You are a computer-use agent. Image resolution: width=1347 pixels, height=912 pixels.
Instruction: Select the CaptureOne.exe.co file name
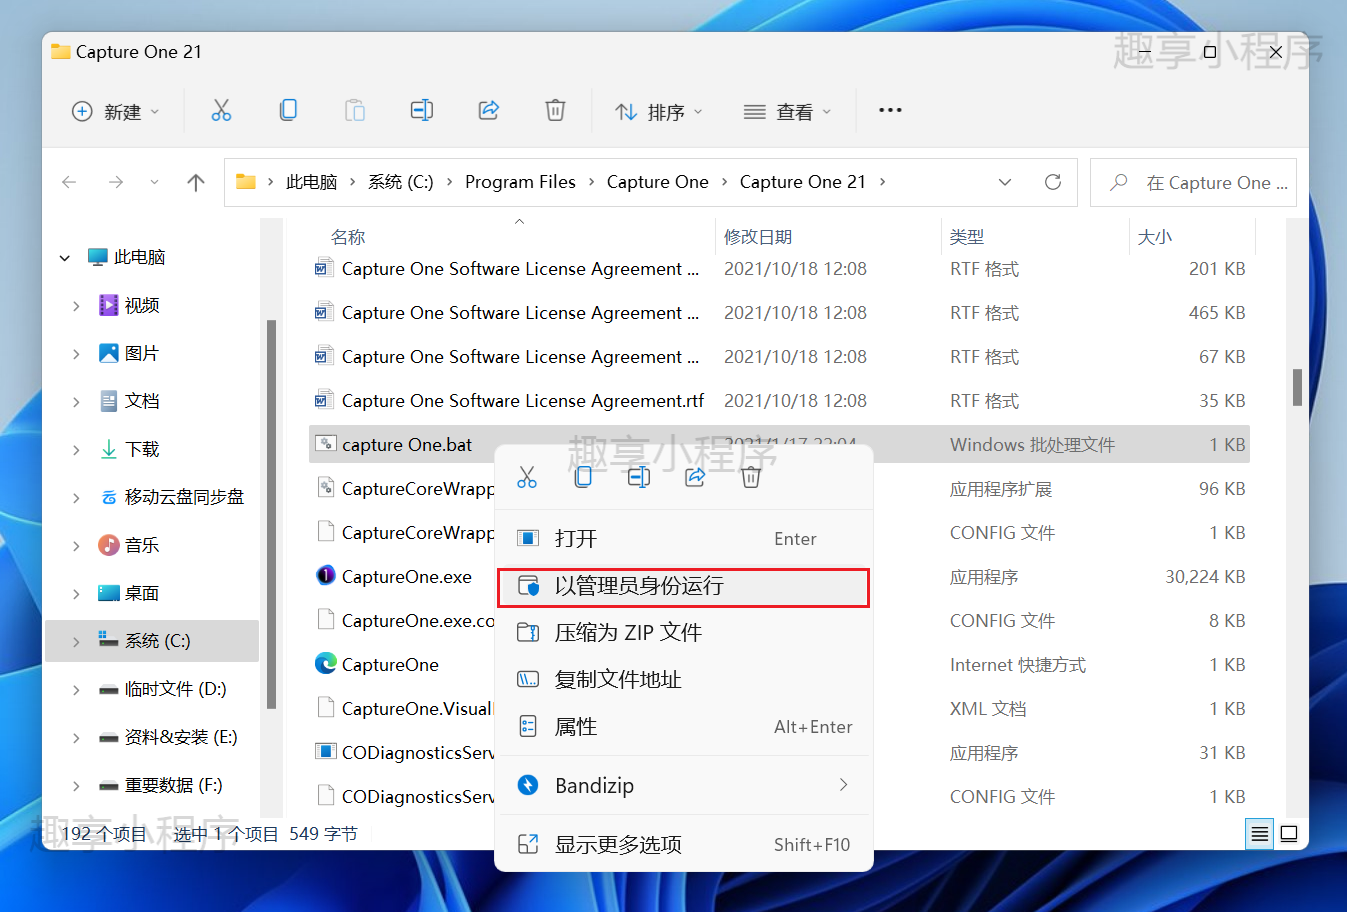tap(418, 621)
